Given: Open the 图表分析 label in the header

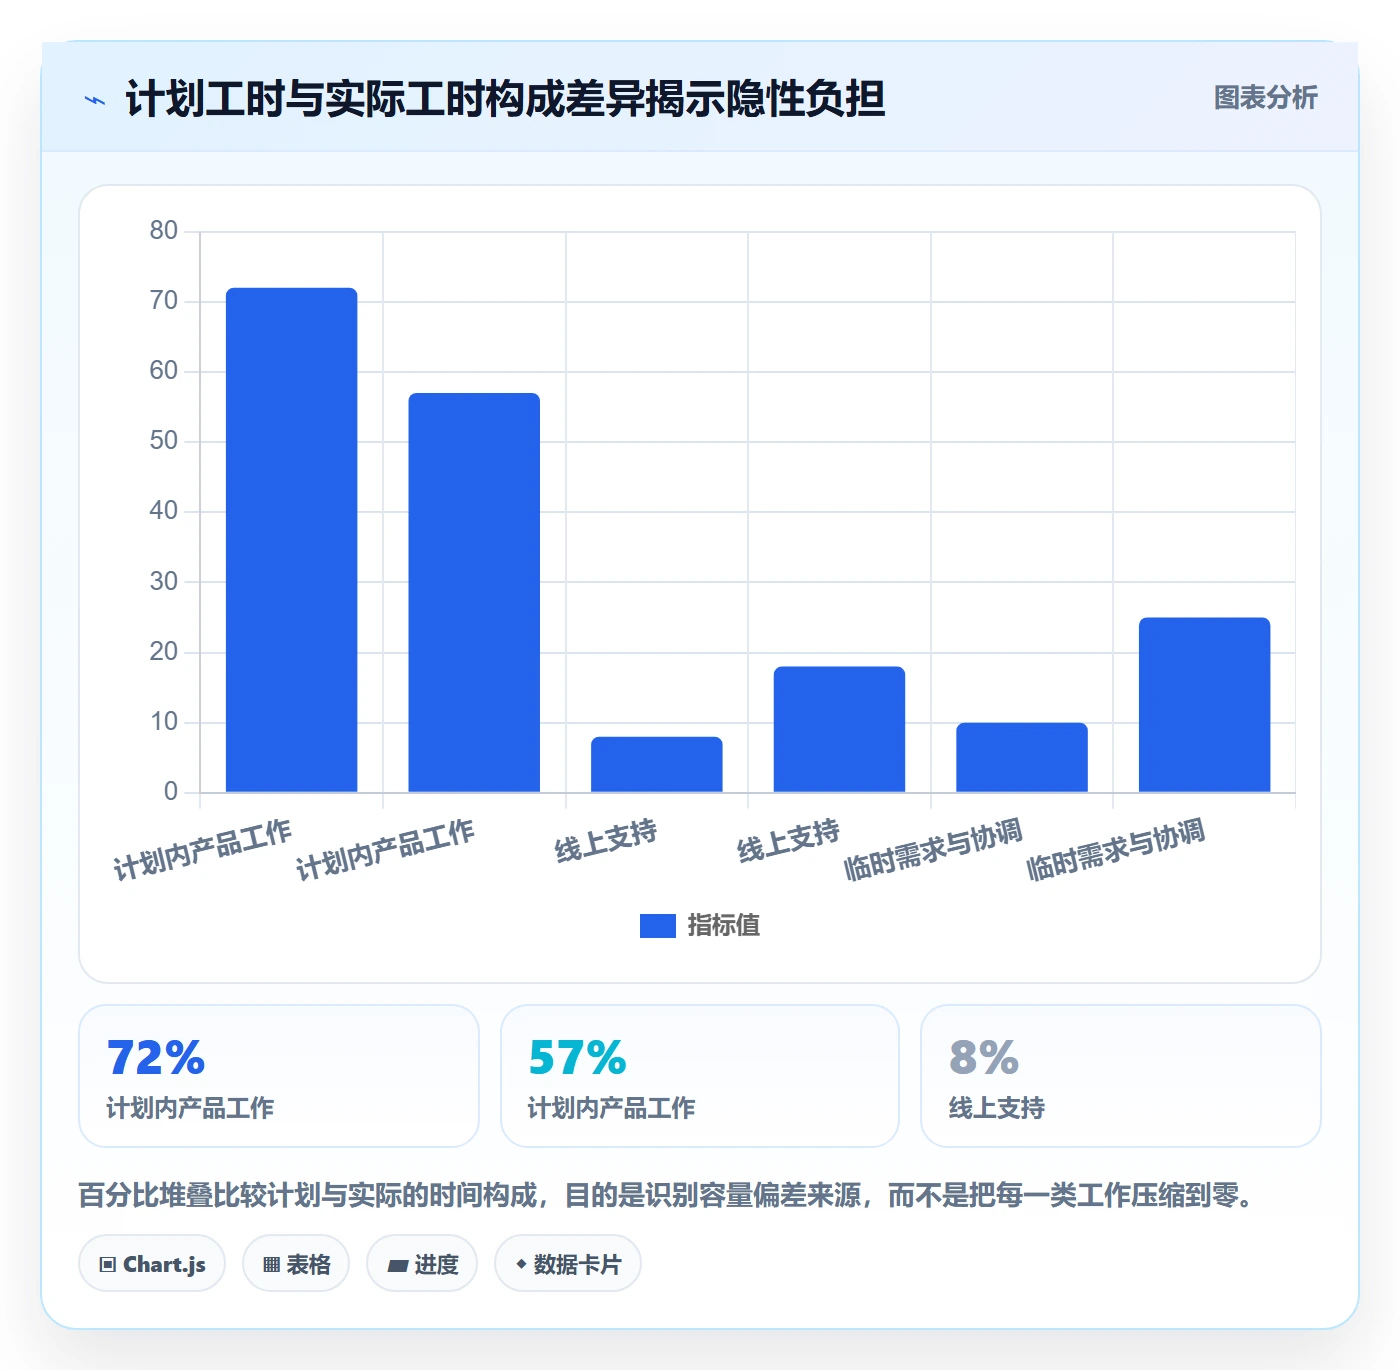Looking at the screenshot, I should click(x=1266, y=98).
